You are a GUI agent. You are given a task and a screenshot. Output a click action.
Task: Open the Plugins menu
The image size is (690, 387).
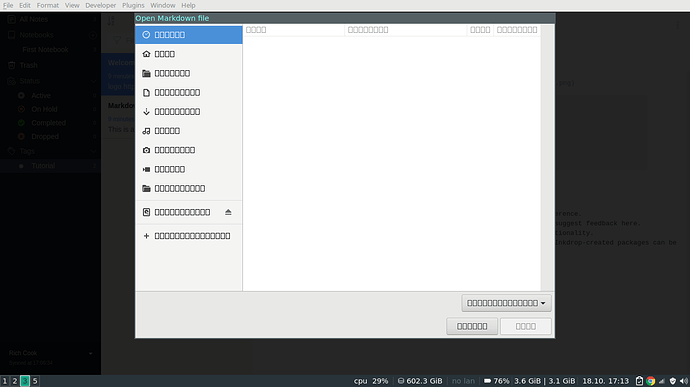coord(133,5)
